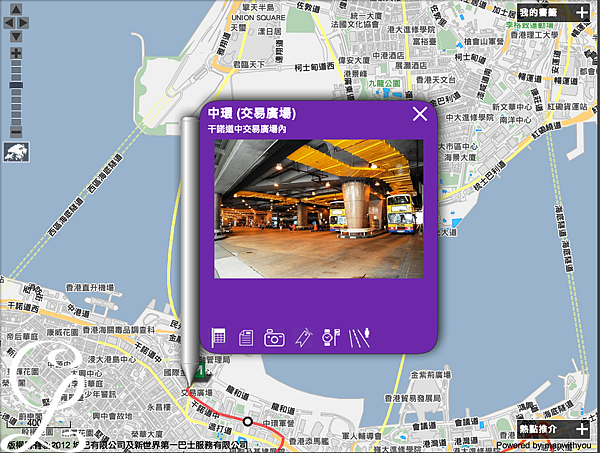Close the 中環 (交易廣場) info popup
Screen dimensions: 600x453
coord(420,114)
